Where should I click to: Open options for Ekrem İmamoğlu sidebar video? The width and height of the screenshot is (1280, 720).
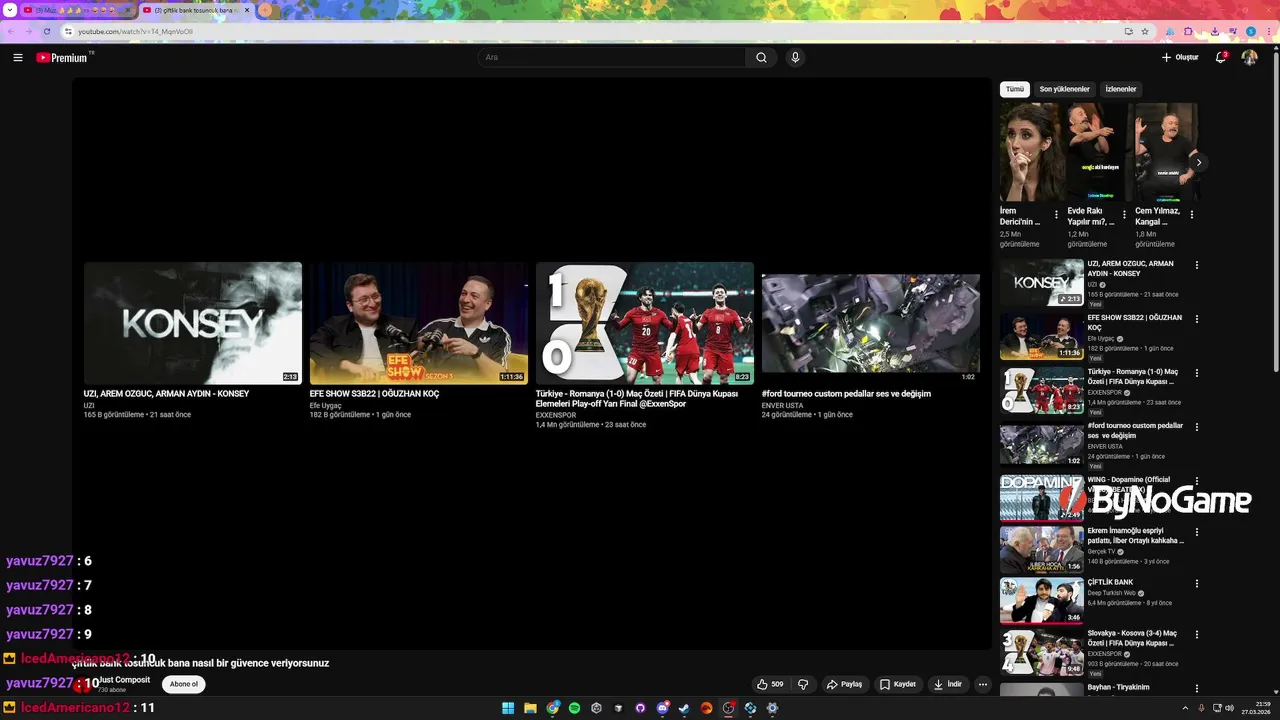1196,532
